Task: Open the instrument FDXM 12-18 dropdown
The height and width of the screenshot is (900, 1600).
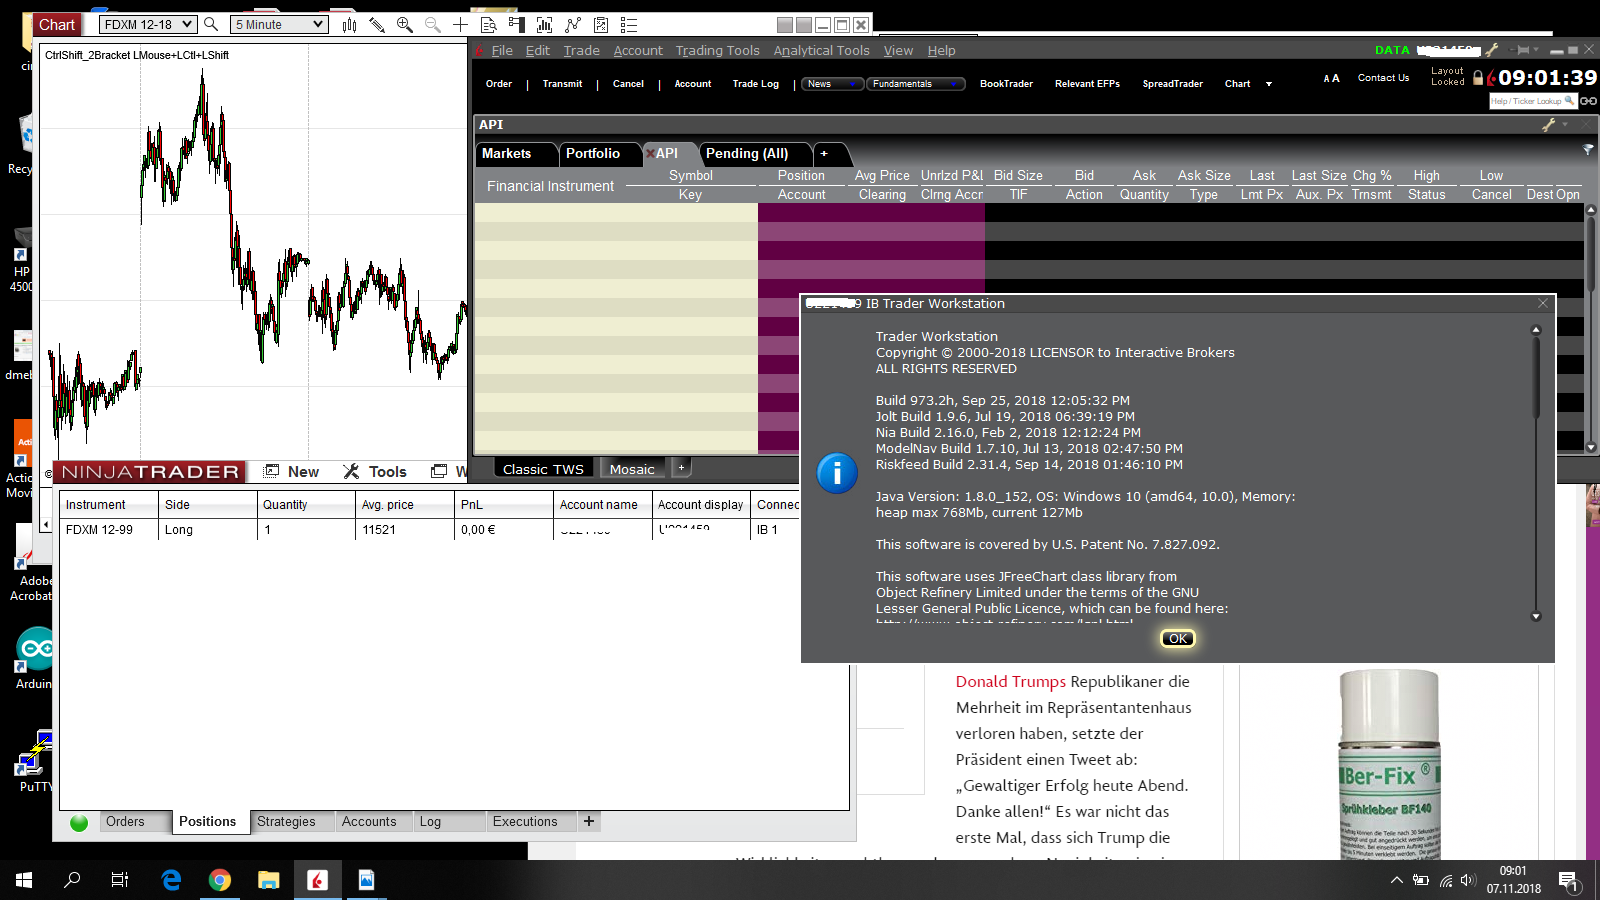Action: click(x=147, y=24)
